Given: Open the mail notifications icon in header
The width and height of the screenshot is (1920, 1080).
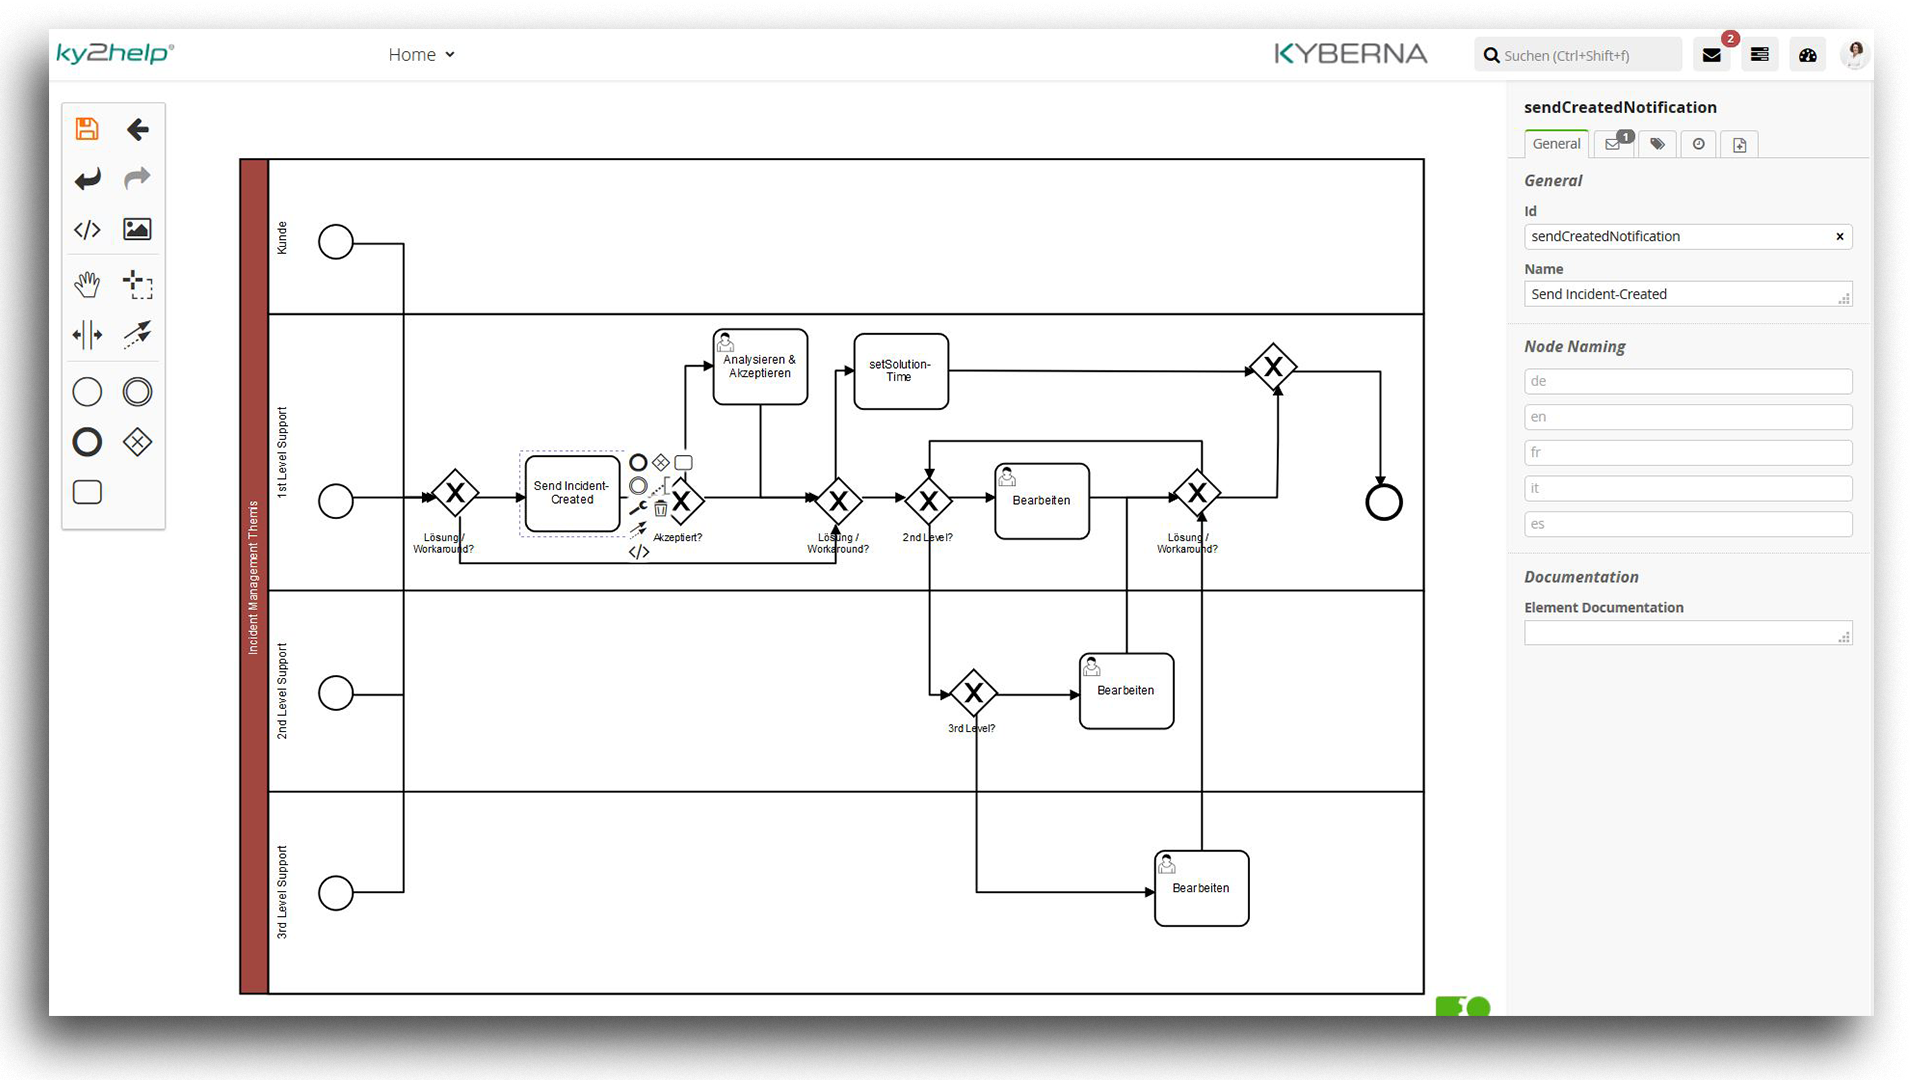Looking at the screenshot, I should 1712,55.
